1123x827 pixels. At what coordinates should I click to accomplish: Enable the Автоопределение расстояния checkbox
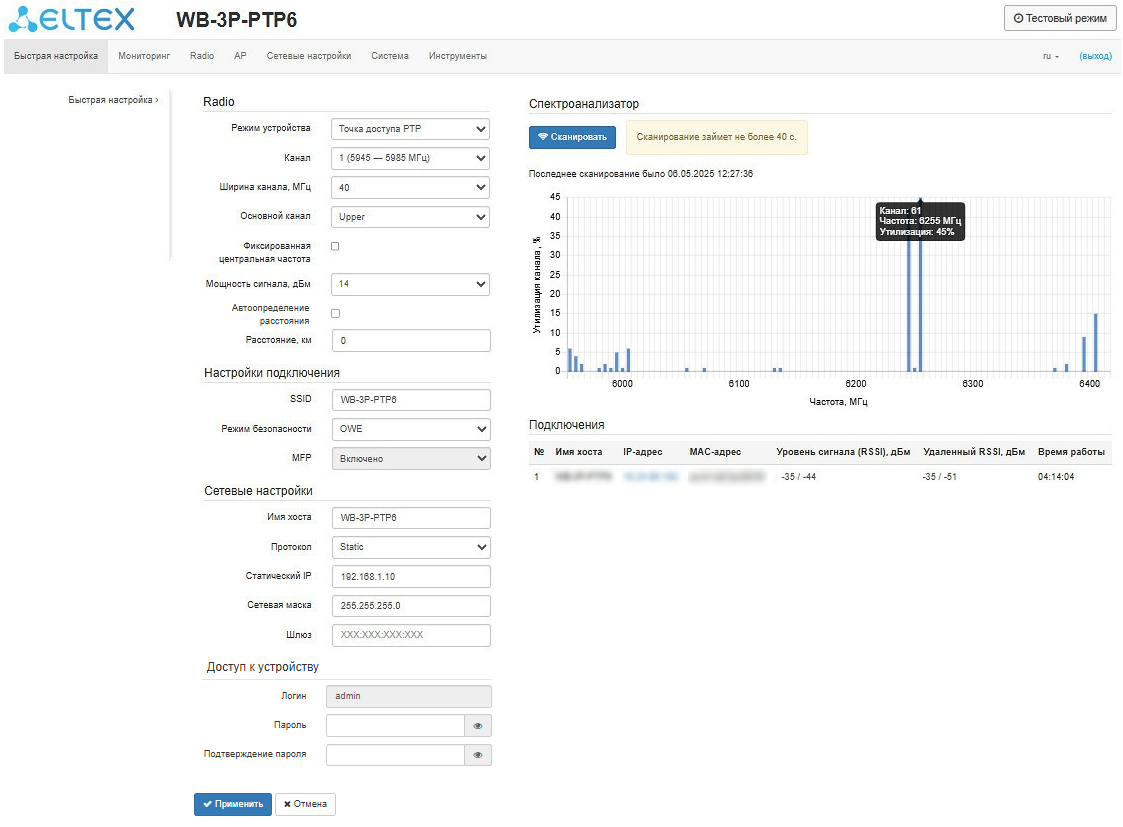click(x=335, y=314)
